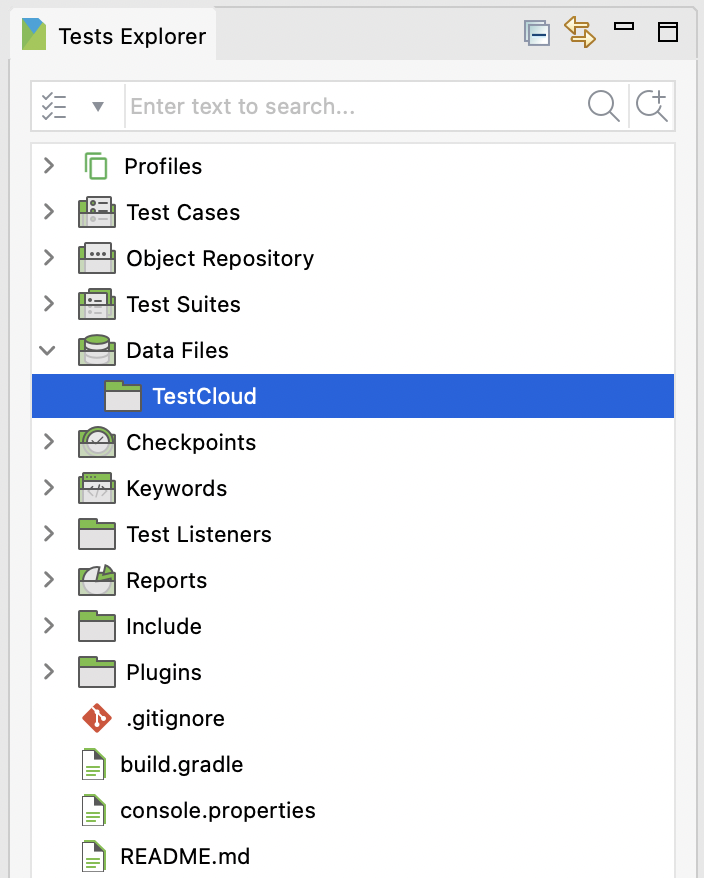704x878 pixels.
Task: Click the magnifier search icon
Action: pyautogui.click(x=603, y=106)
